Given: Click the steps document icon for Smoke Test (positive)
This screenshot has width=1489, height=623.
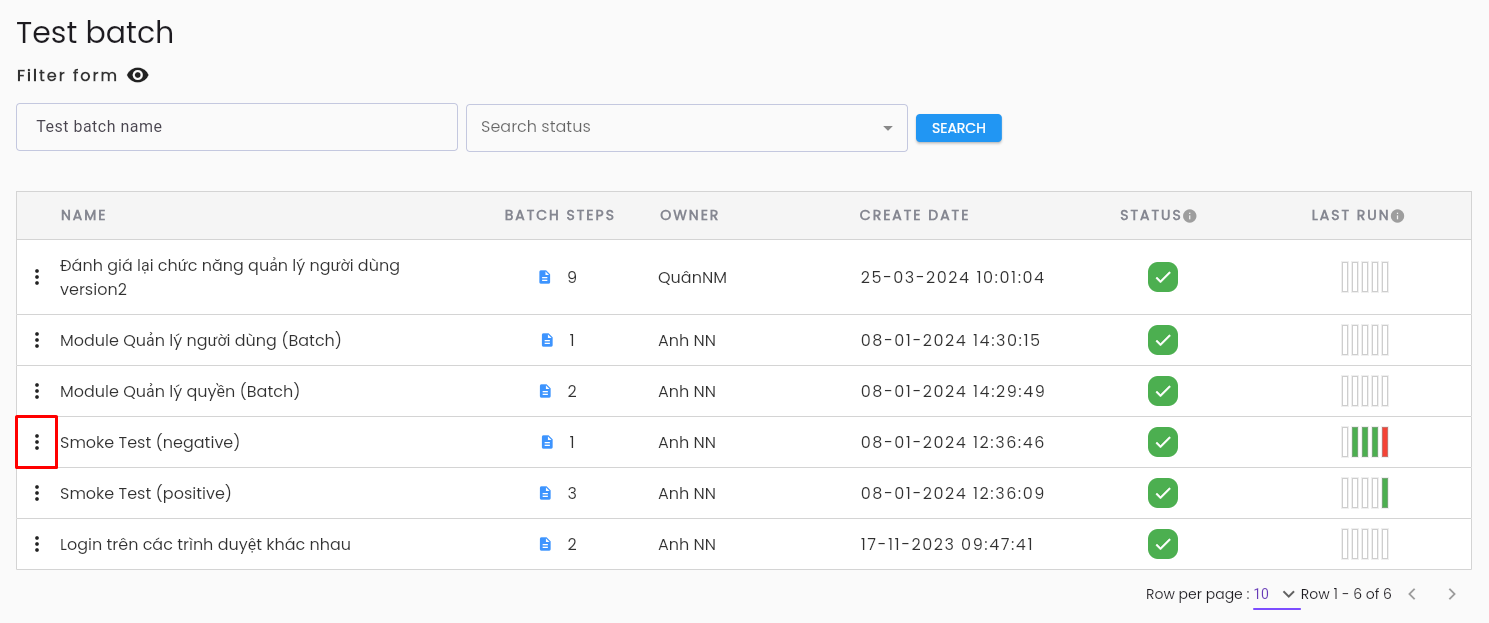Looking at the screenshot, I should 545,493.
